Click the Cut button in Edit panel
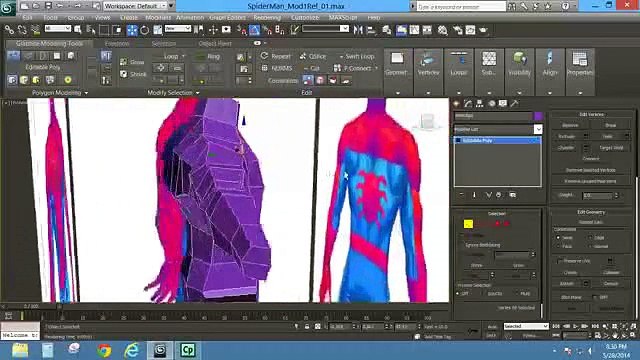 311,68
